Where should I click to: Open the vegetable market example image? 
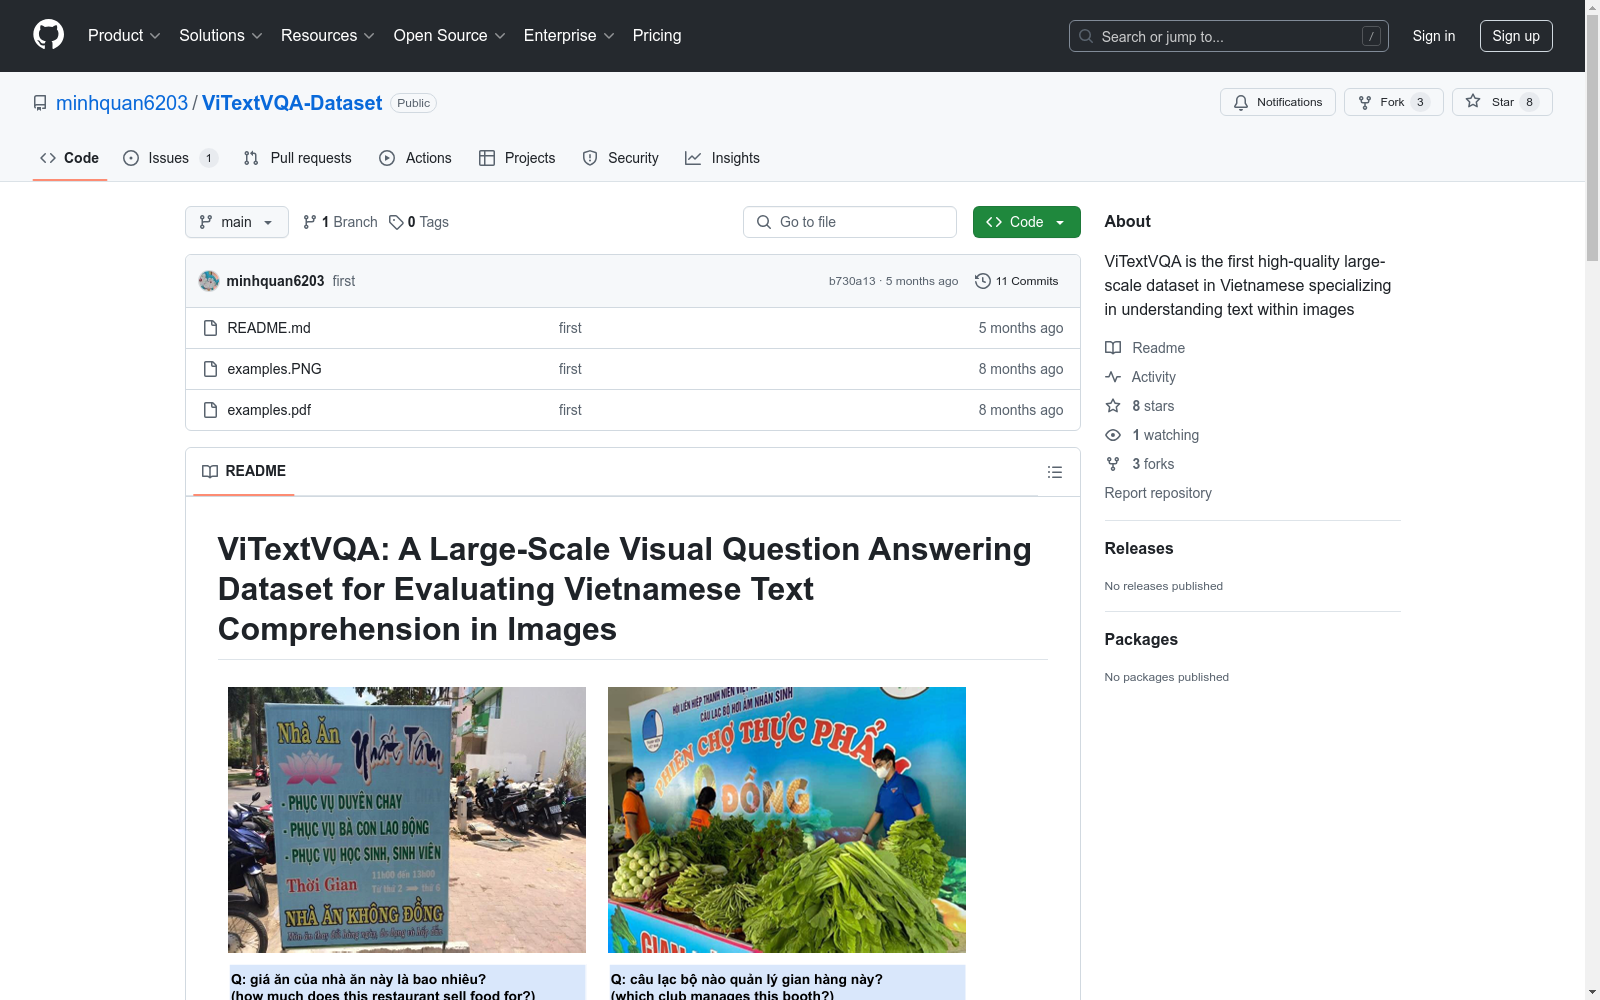[787, 819]
